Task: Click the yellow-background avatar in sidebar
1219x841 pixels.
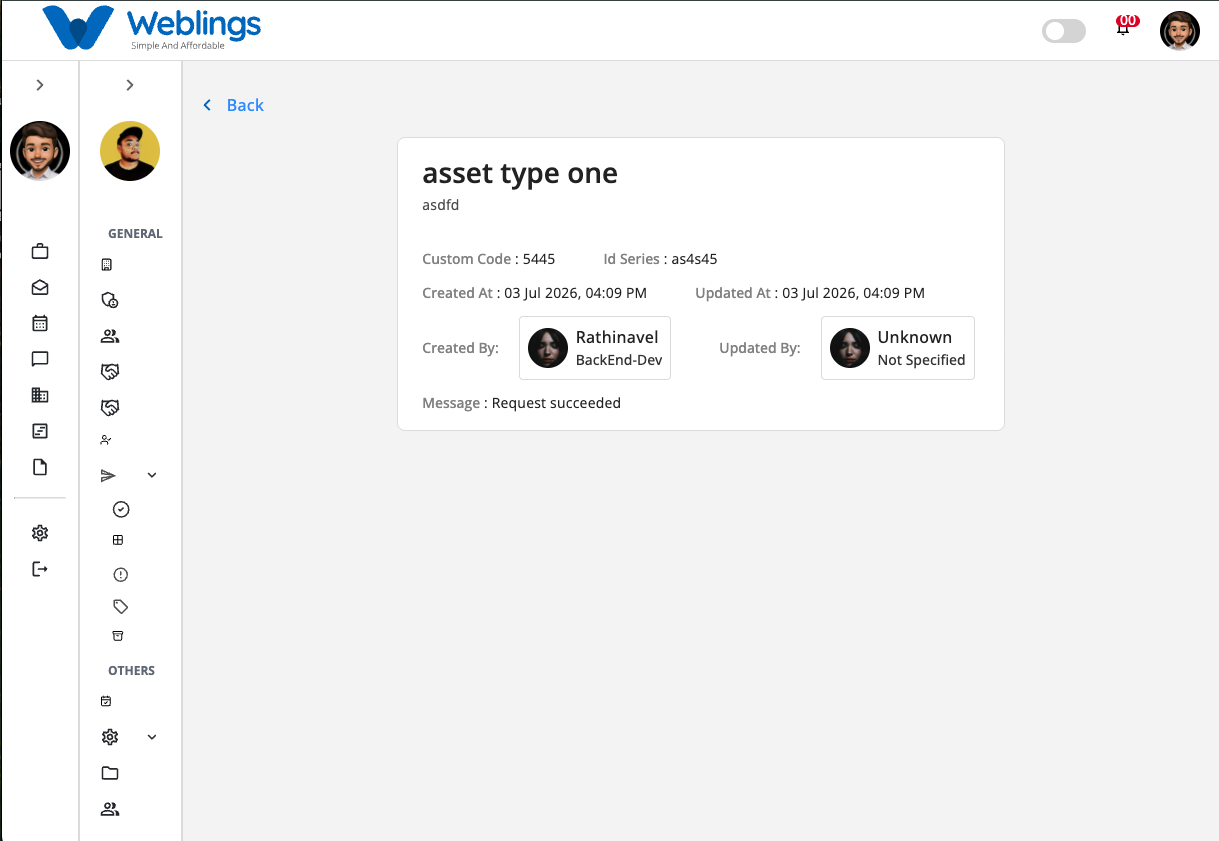Action: click(x=130, y=151)
